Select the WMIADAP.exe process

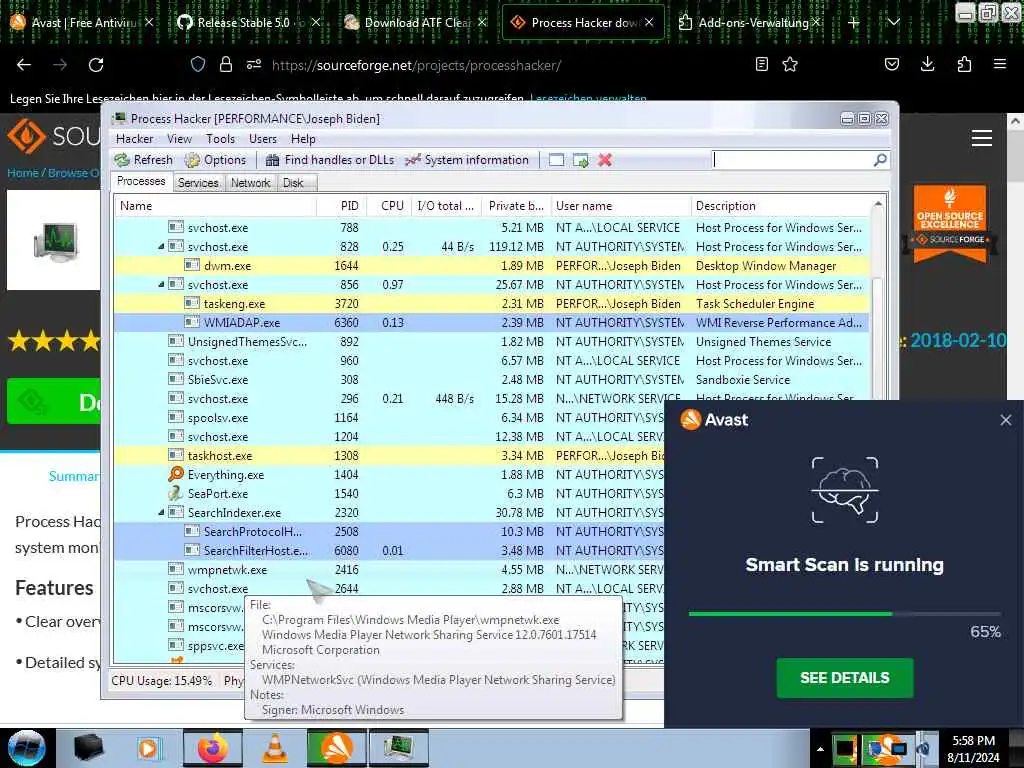492,323
